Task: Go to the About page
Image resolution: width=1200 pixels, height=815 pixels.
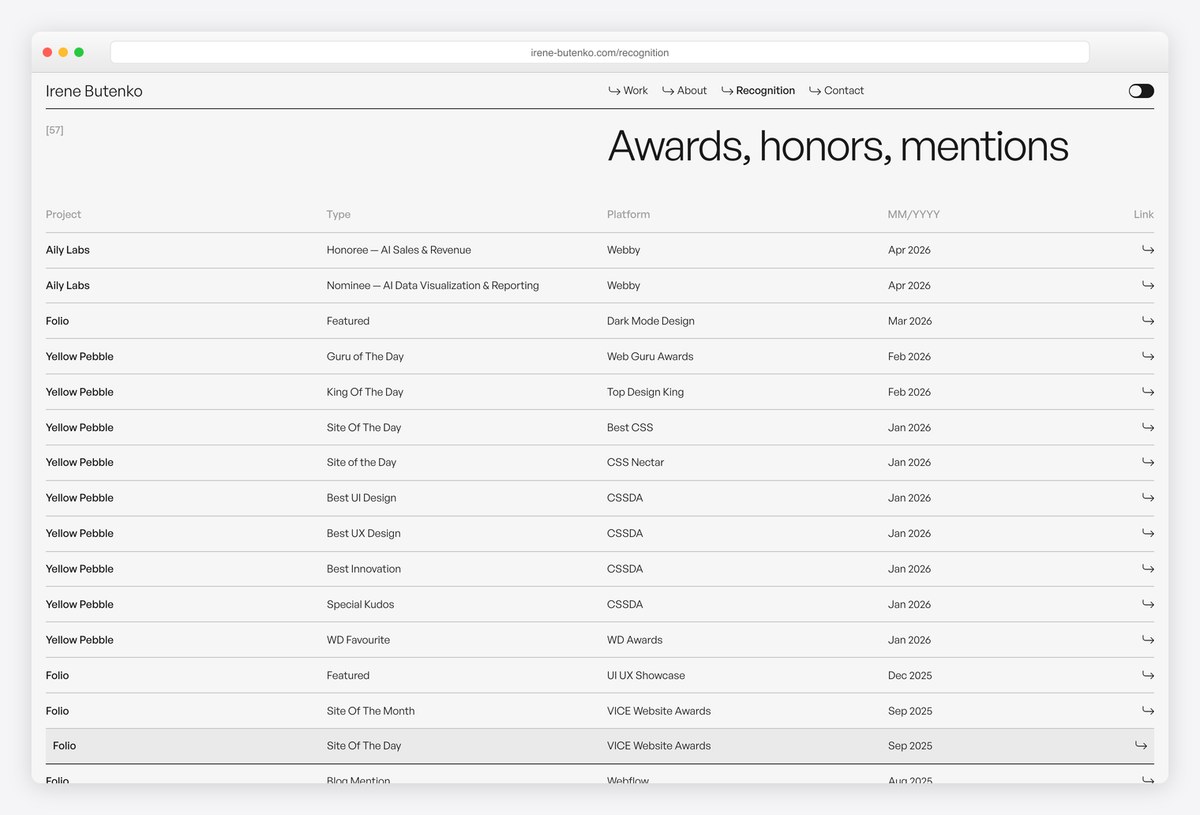Action: [x=684, y=91]
